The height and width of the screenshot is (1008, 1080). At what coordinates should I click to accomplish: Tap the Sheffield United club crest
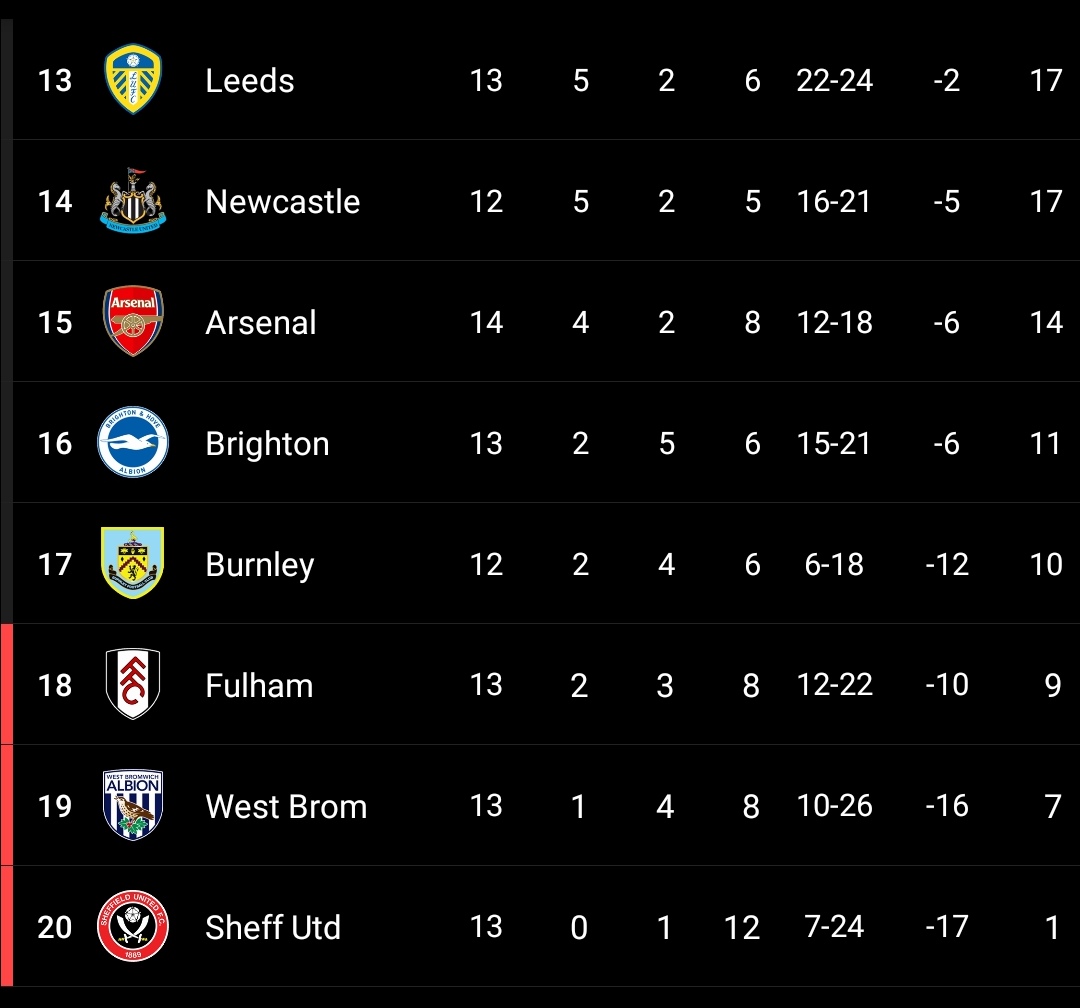(133, 926)
